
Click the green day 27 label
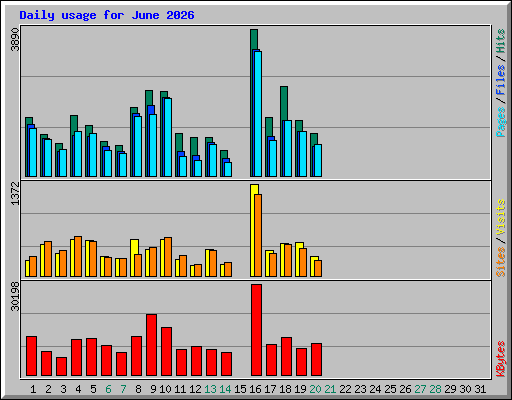(420, 389)
